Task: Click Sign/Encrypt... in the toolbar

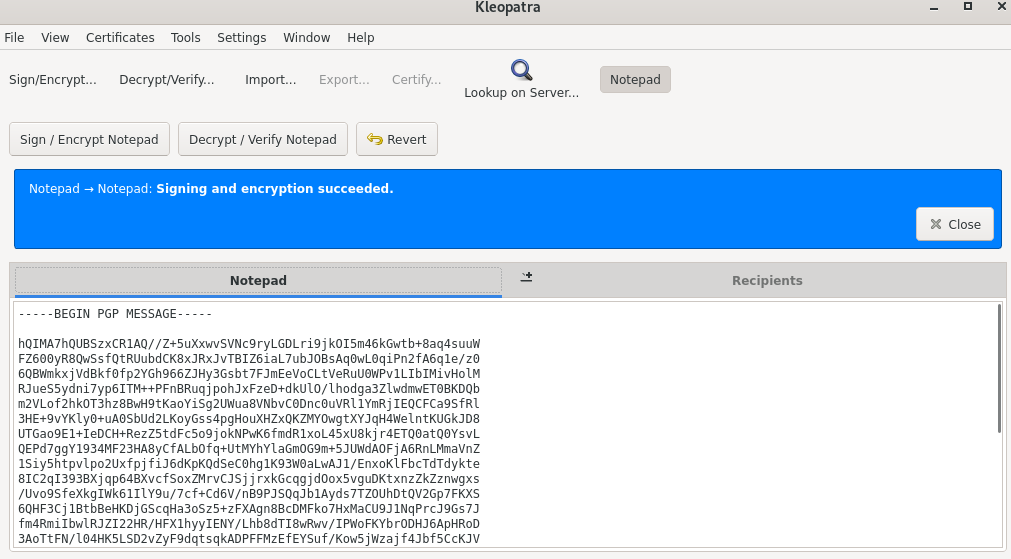Action: pyautogui.click(x=53, y=79)
